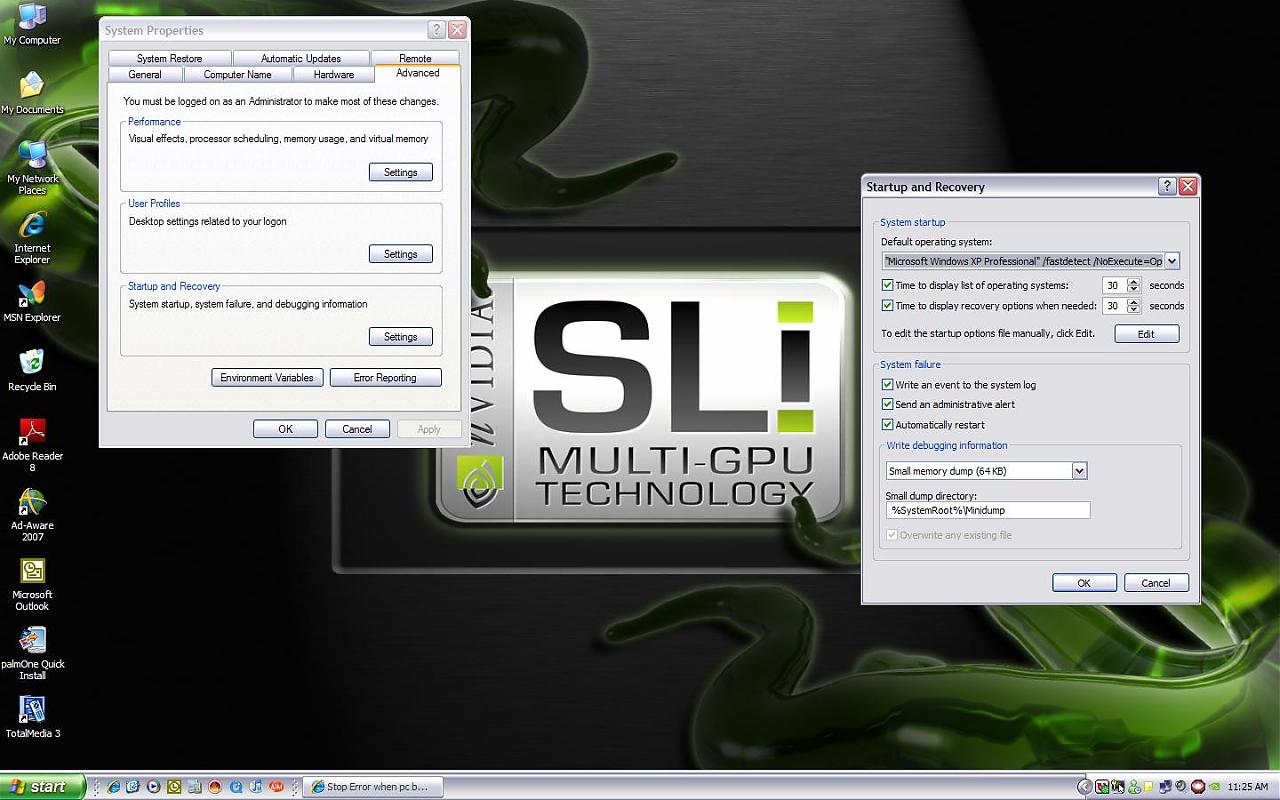Open the Adobe Reader 8 desktop icon

(32, 433)
